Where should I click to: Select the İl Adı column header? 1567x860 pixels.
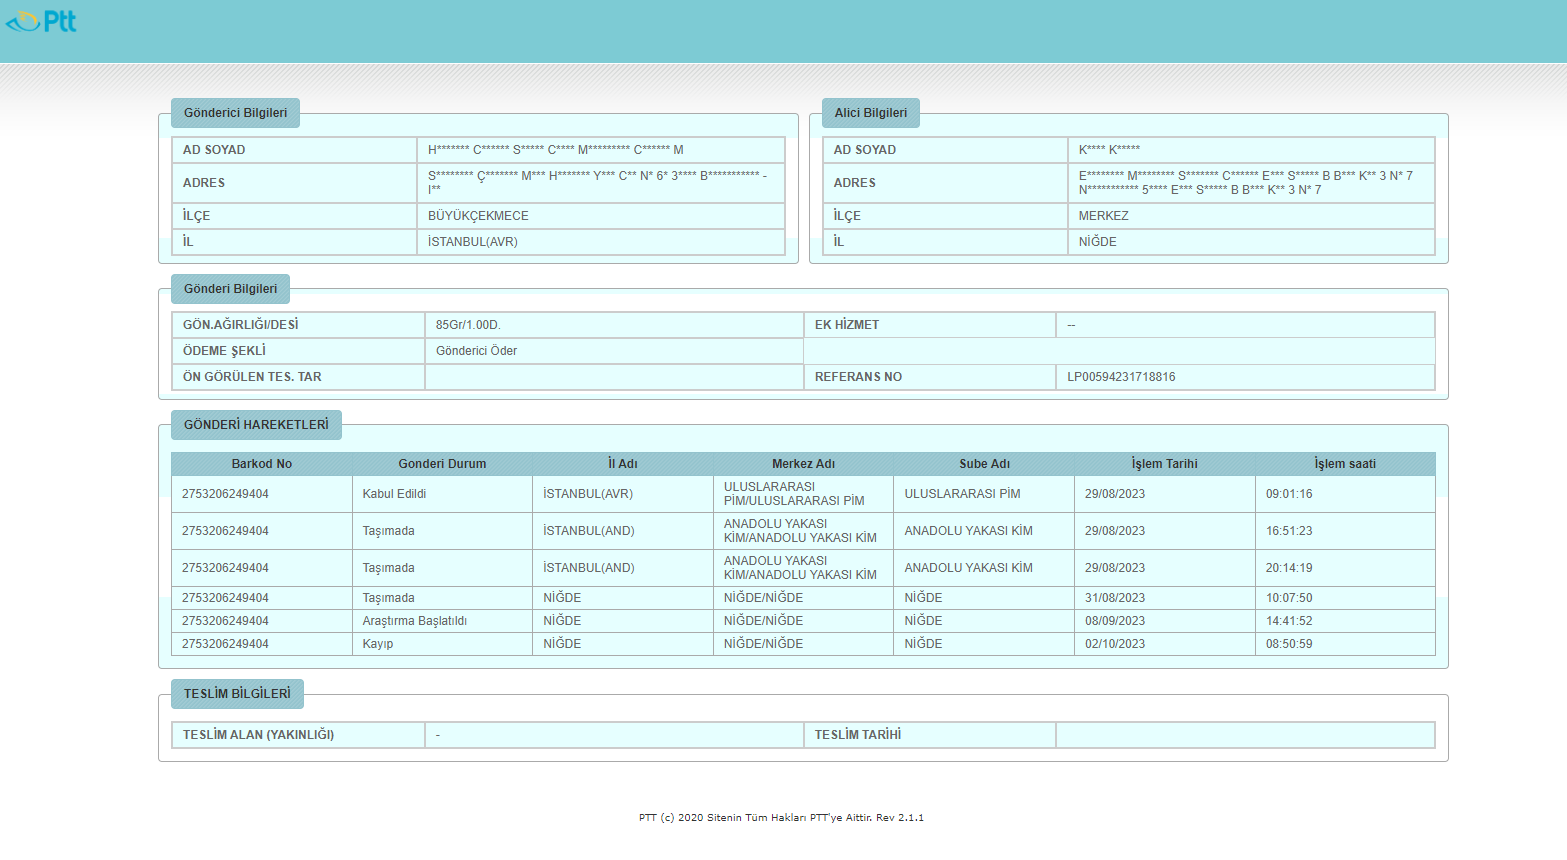[x=623, y=464]
